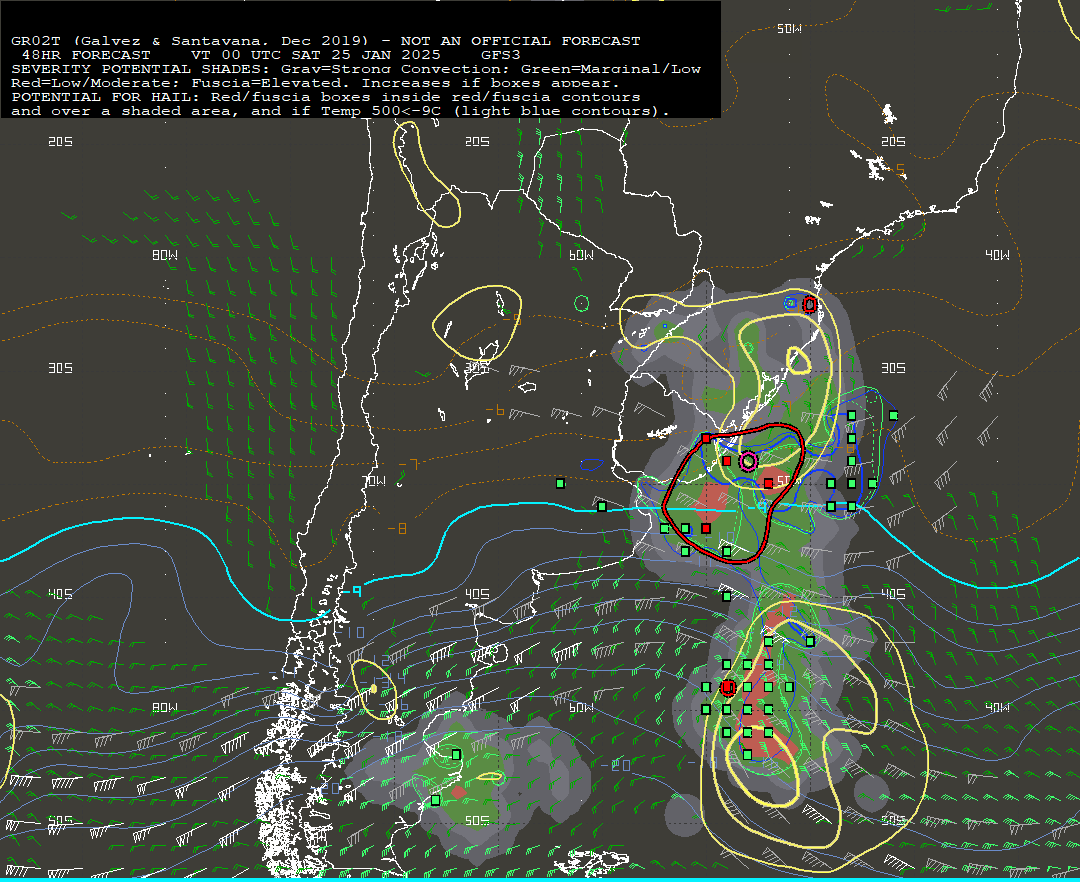The image size is (1080, 882).
Task: Click the cyan '-9' label near the Chilean coast
Action: (x=352, y=591)
